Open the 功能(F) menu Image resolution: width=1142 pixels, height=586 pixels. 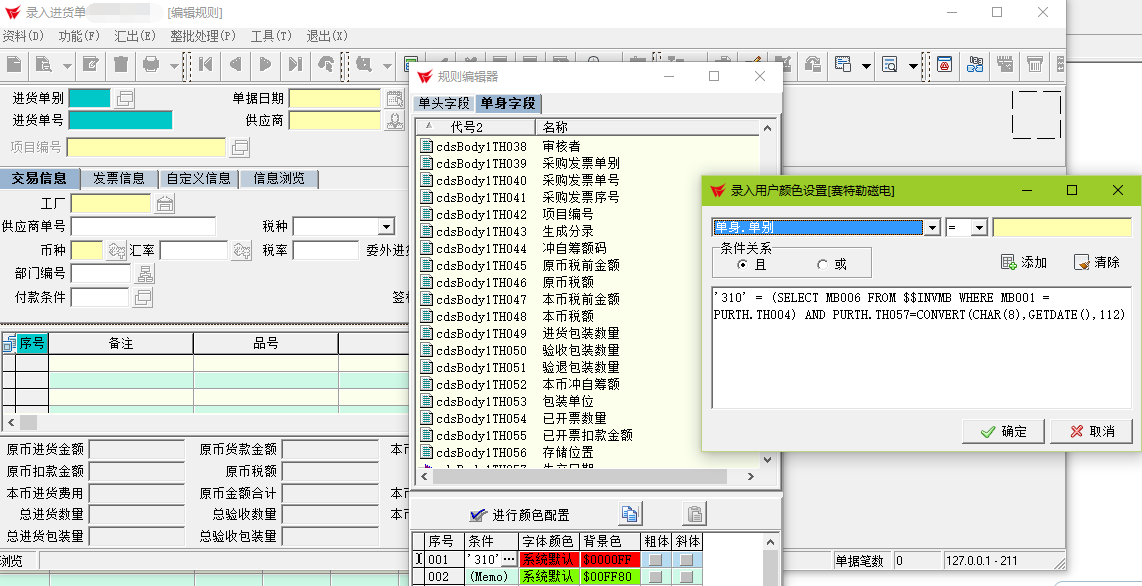tap(79, 36)
